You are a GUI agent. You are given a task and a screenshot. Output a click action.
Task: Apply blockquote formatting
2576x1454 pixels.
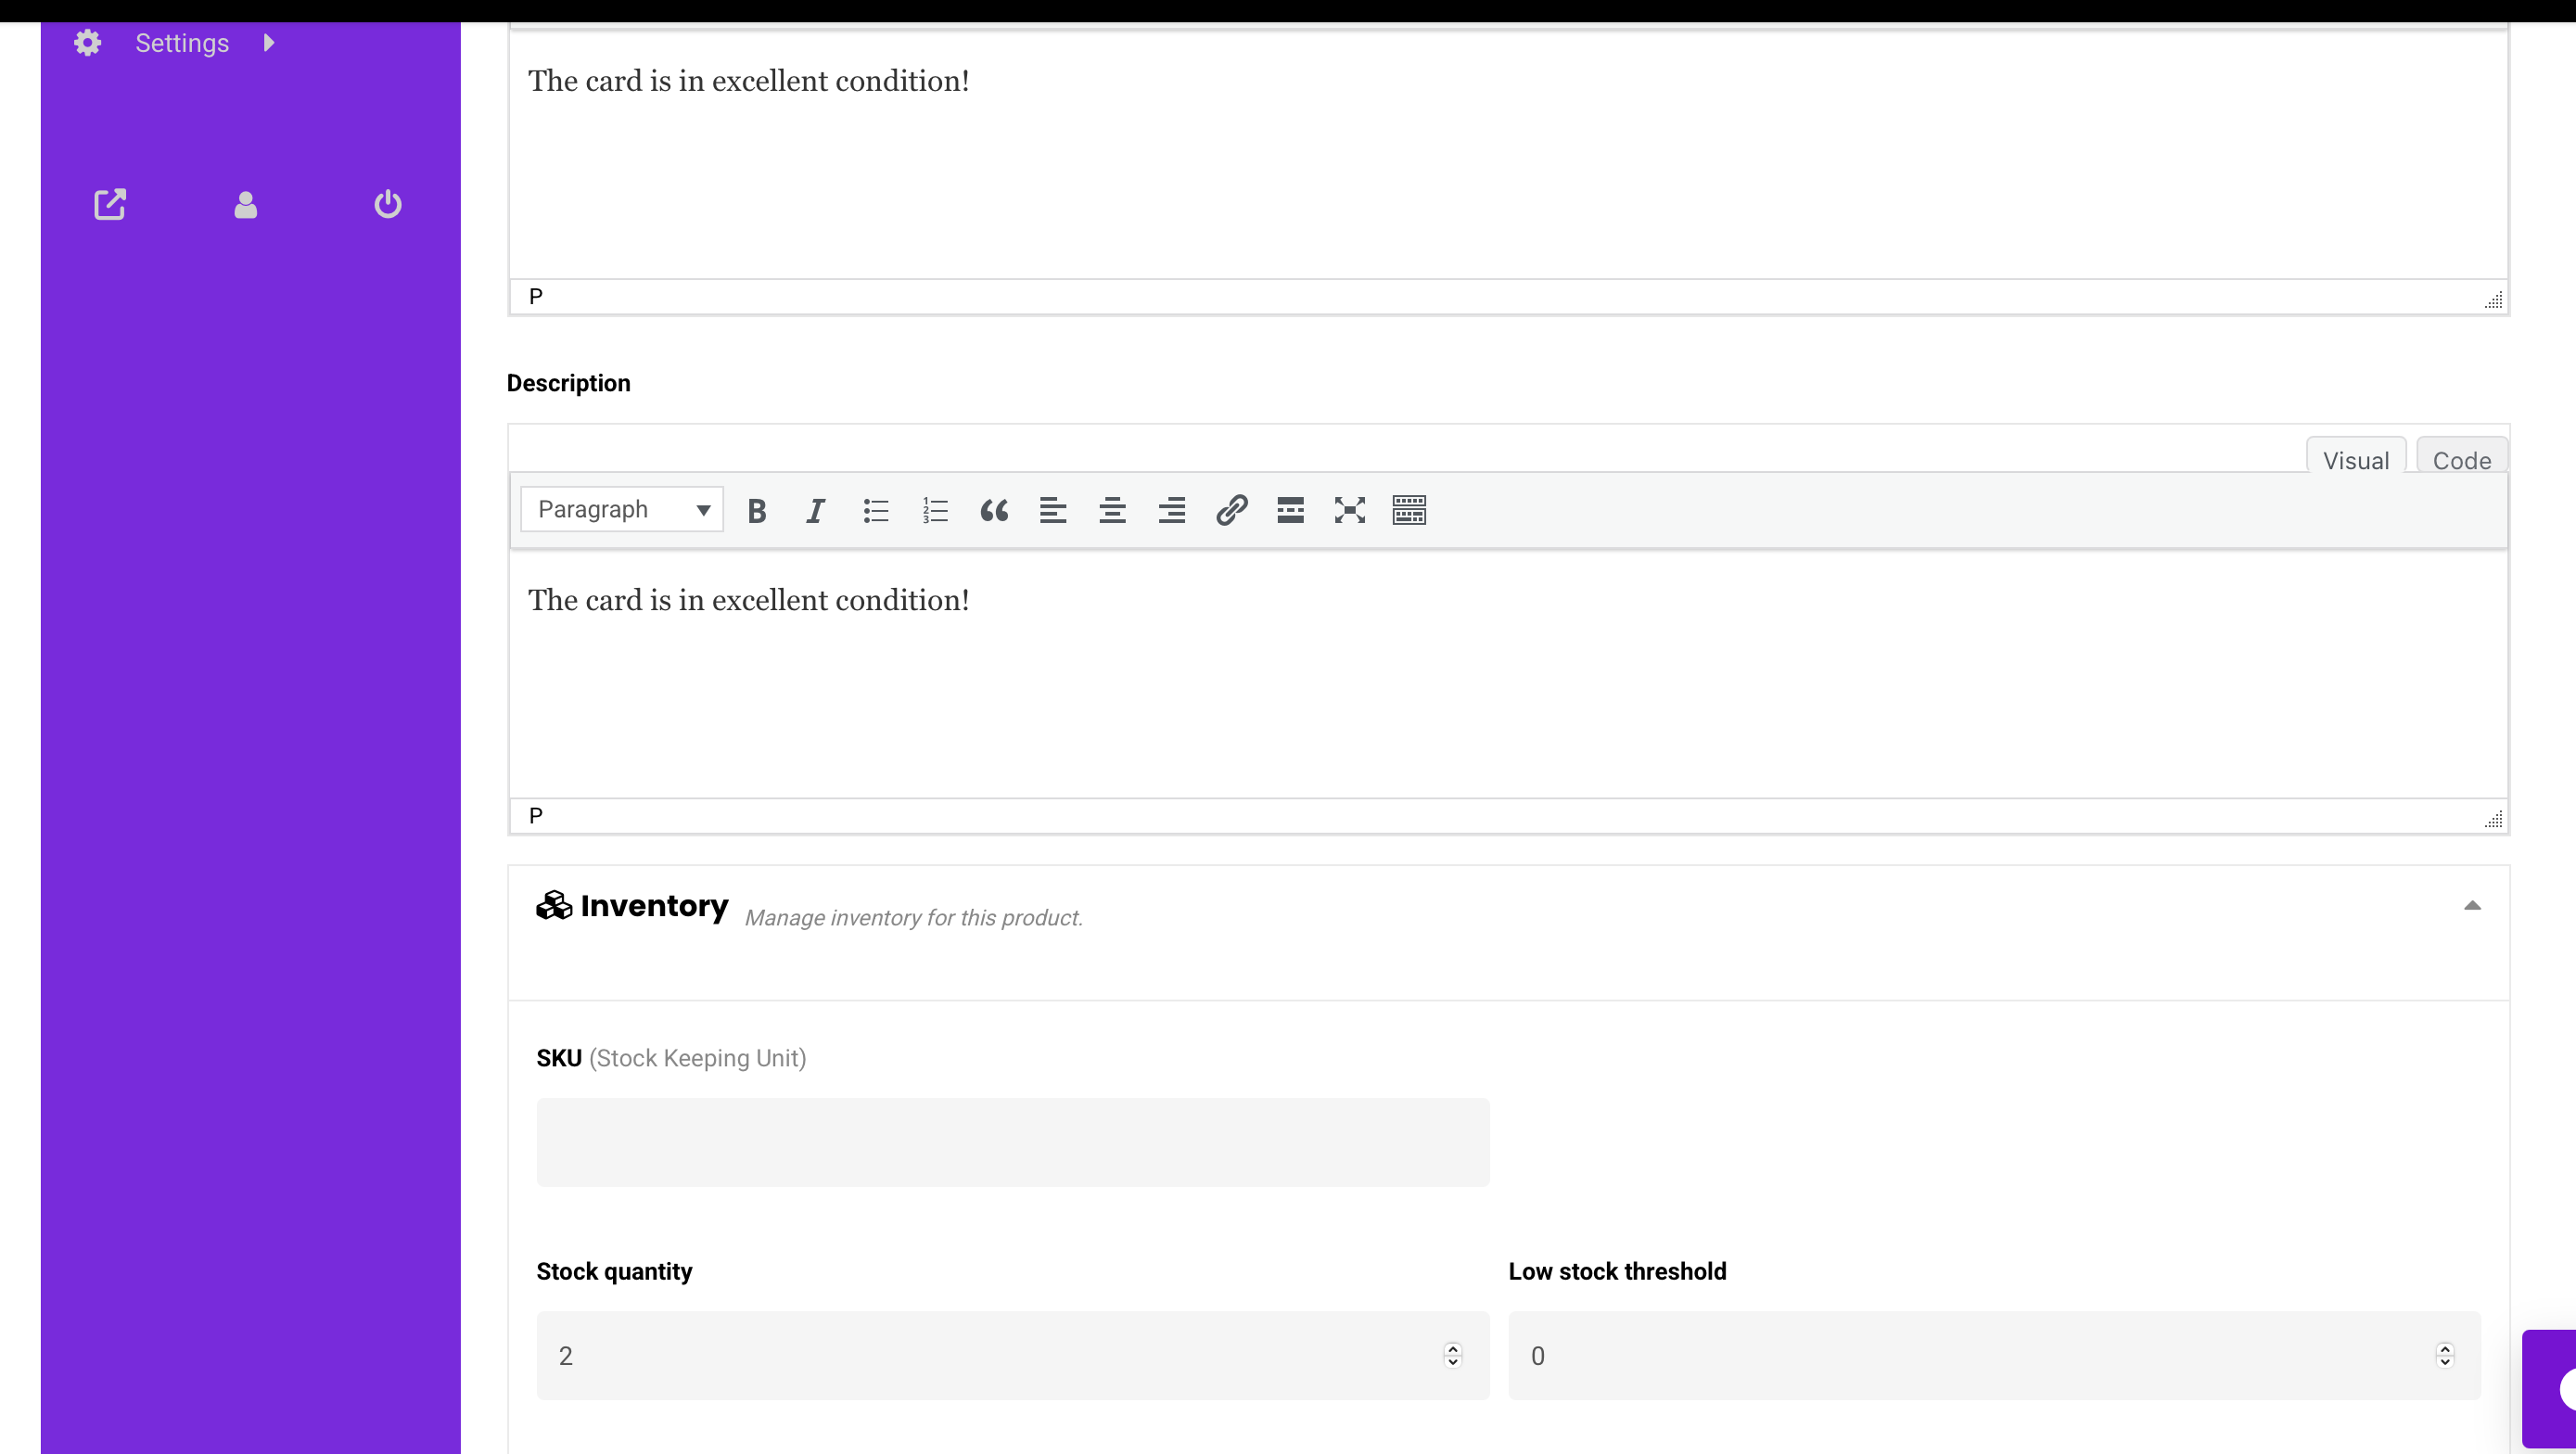[x=994, y=511]
